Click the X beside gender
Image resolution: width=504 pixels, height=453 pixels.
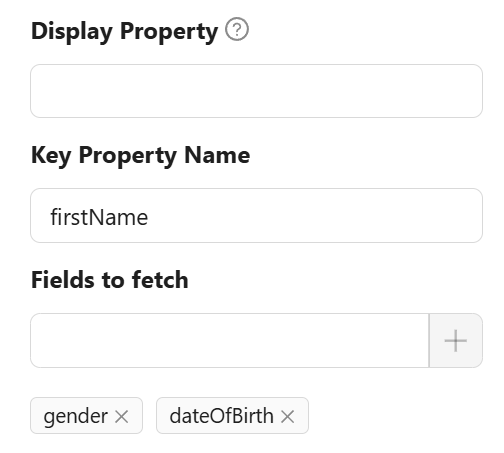122,416
